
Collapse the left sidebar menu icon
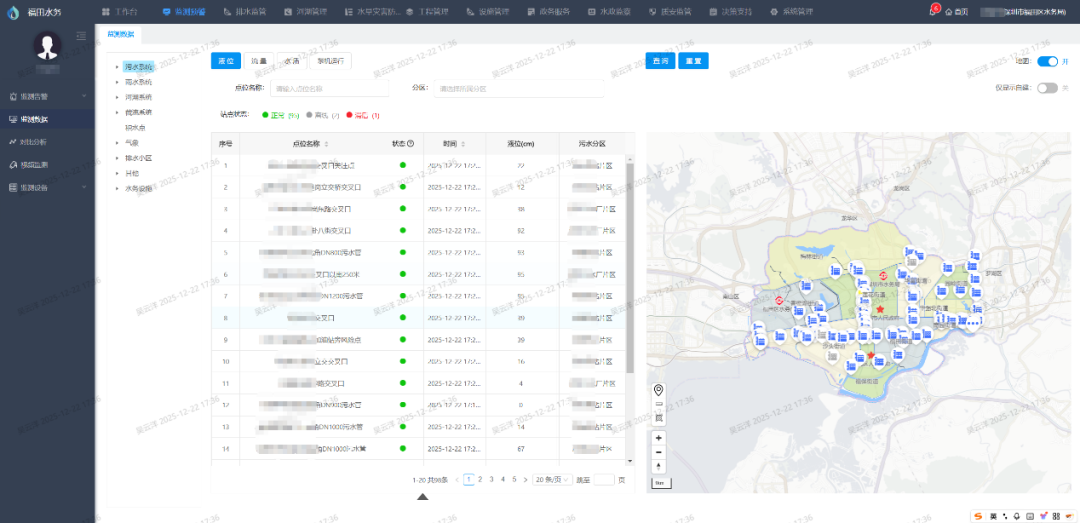[x=81, y=36]
